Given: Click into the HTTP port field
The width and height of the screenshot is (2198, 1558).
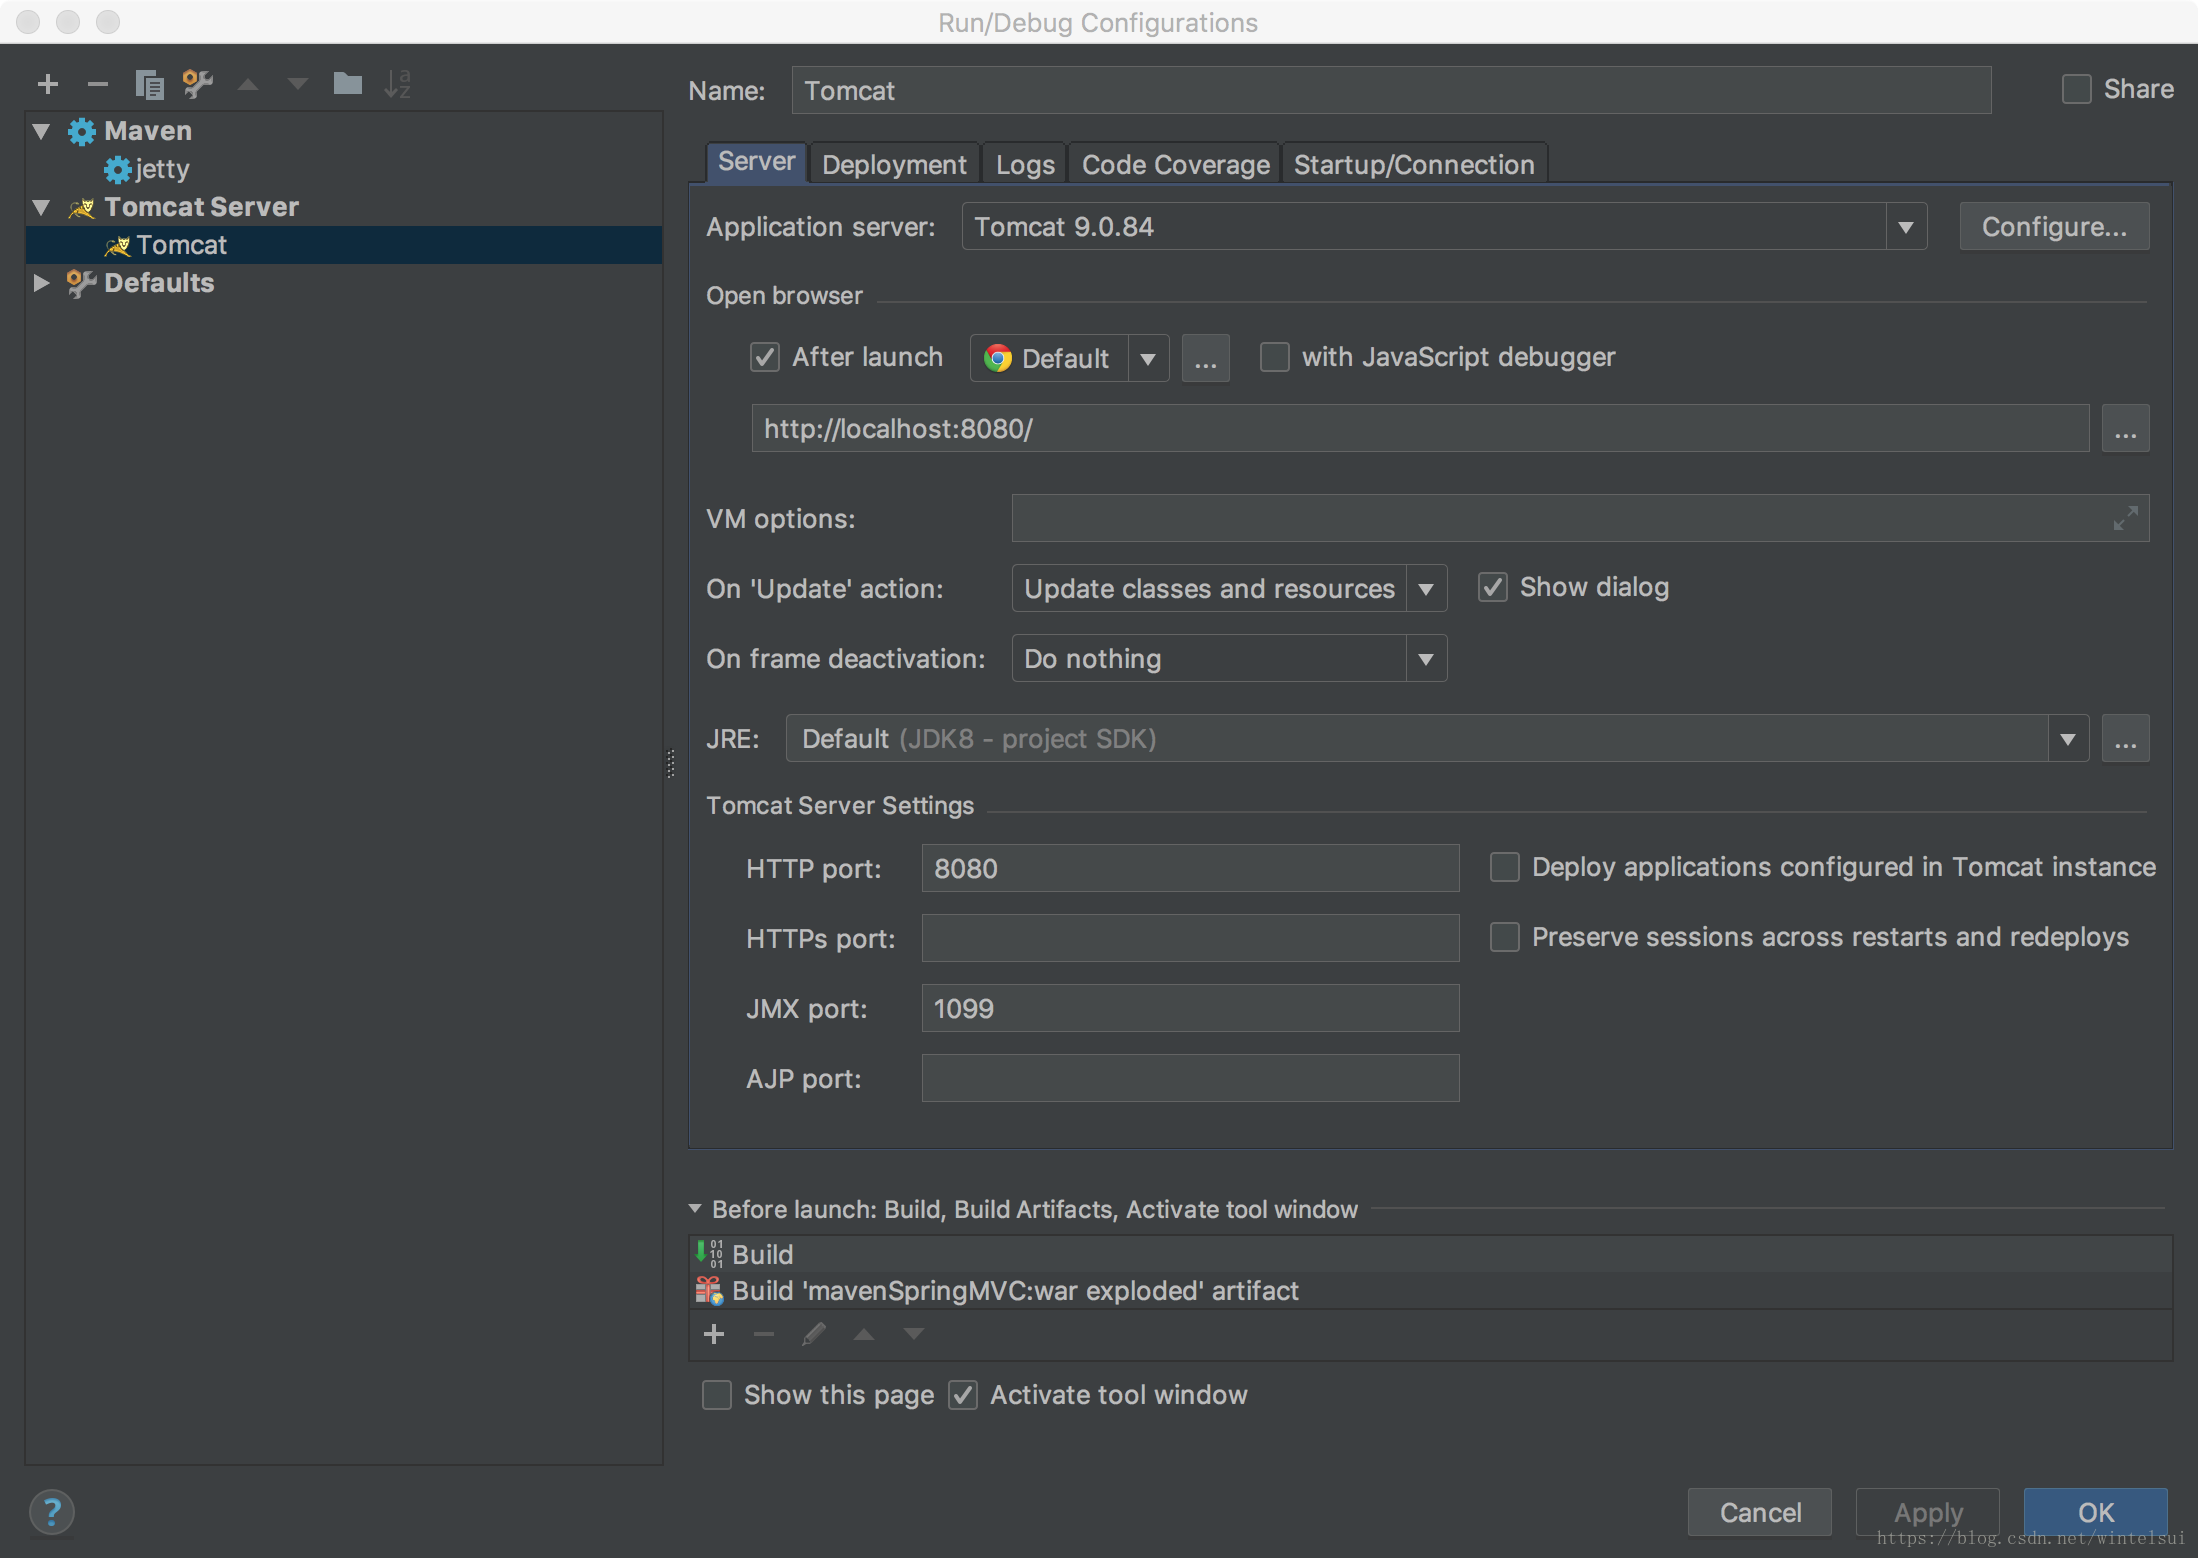Looking at the screenshot, I should [1189, 868].
